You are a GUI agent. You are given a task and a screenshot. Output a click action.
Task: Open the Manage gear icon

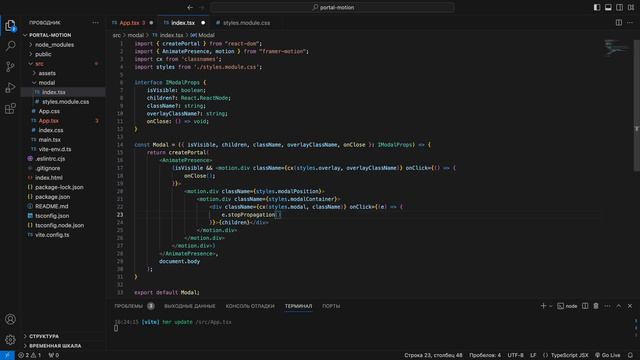10,339
